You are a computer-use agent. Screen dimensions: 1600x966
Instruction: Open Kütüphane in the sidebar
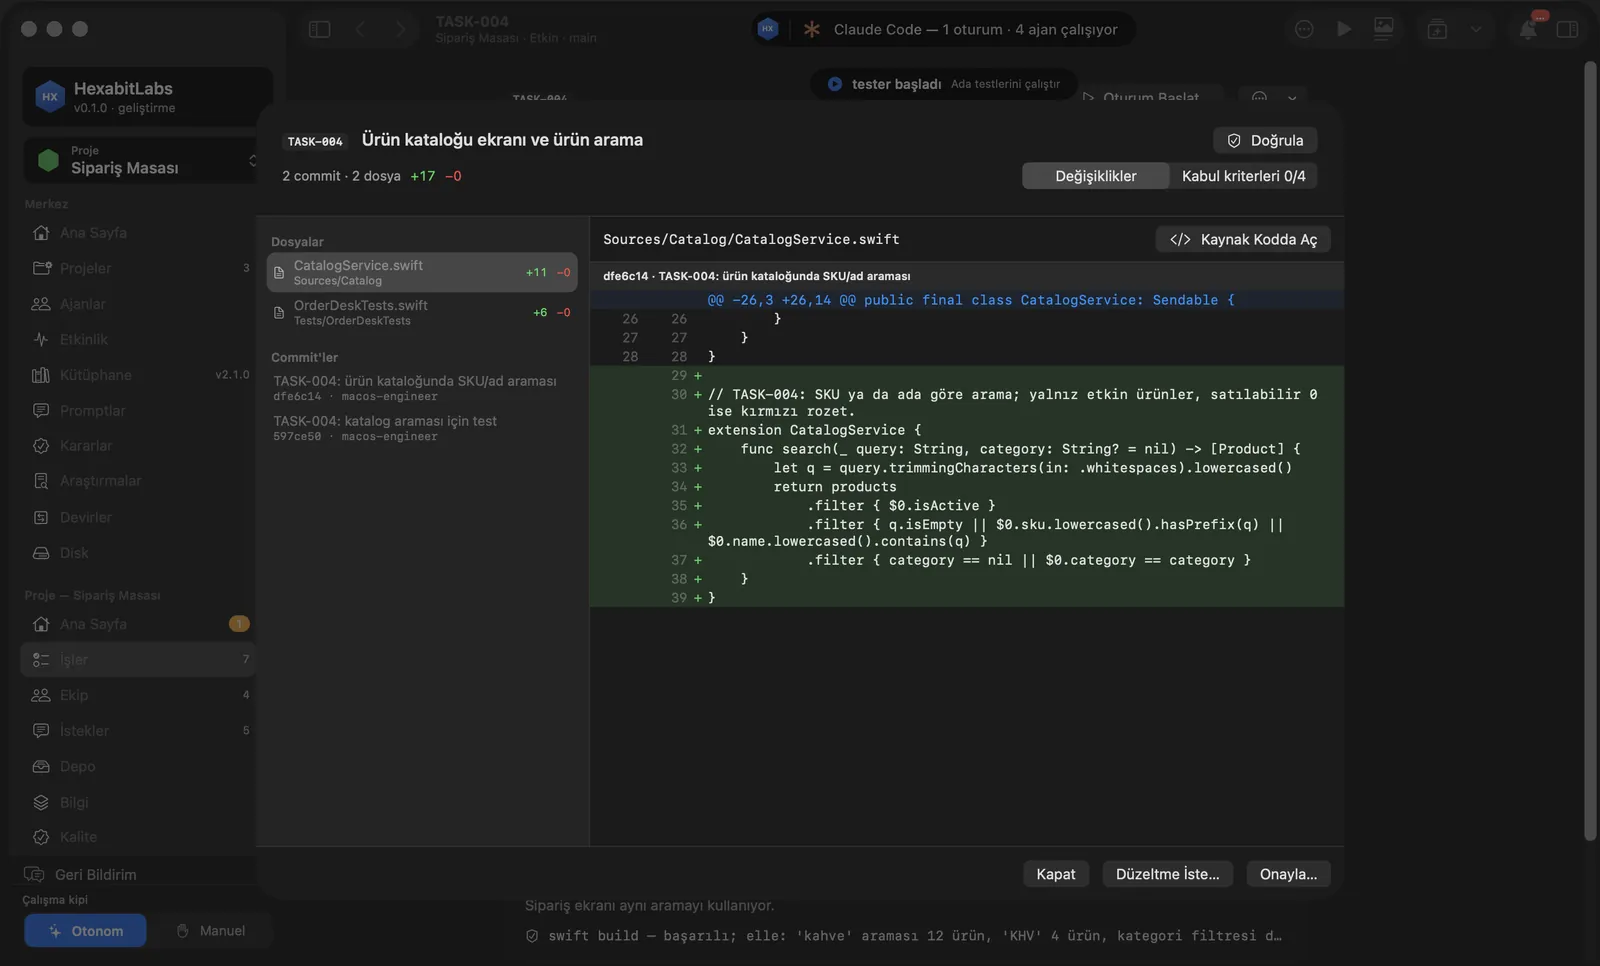(137, 375)
